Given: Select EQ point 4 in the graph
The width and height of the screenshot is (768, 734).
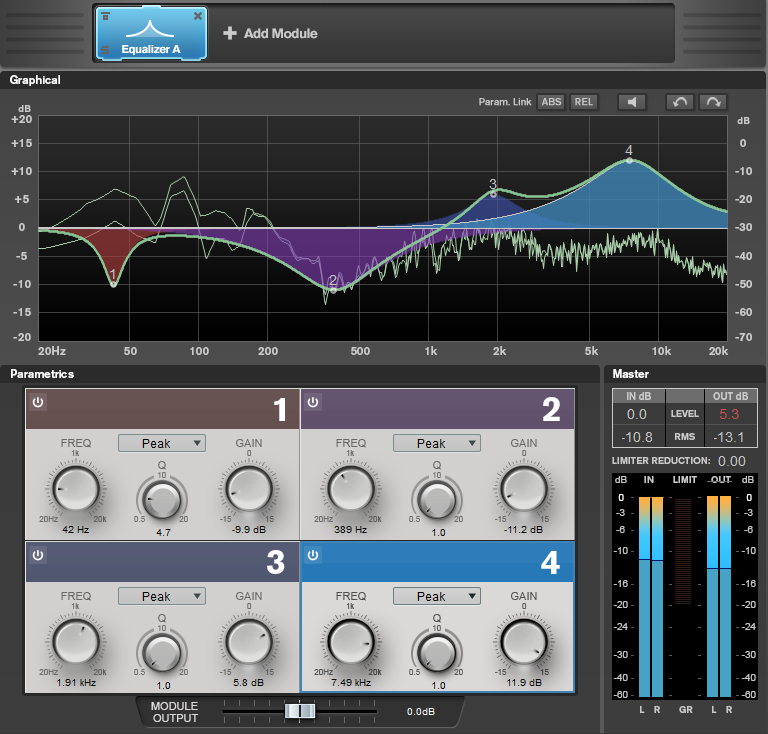Looking at the screenshot, I should coord(629,161).
